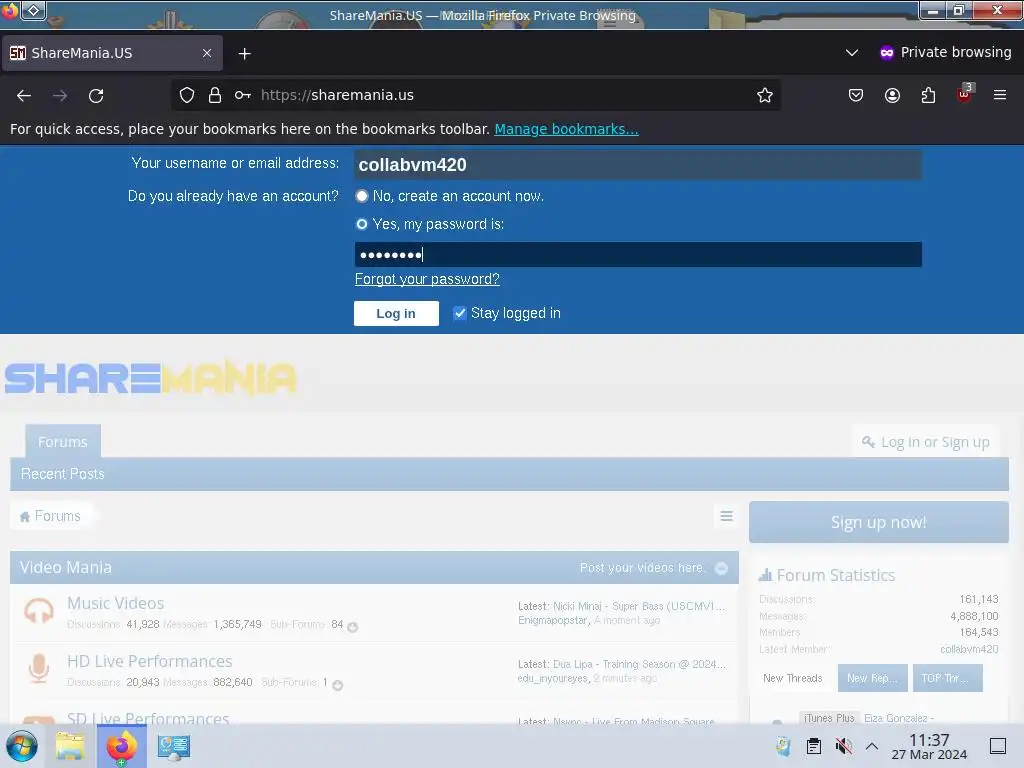Save the page to Pocket
This screenshot has width=1024, height=768.
856,95
